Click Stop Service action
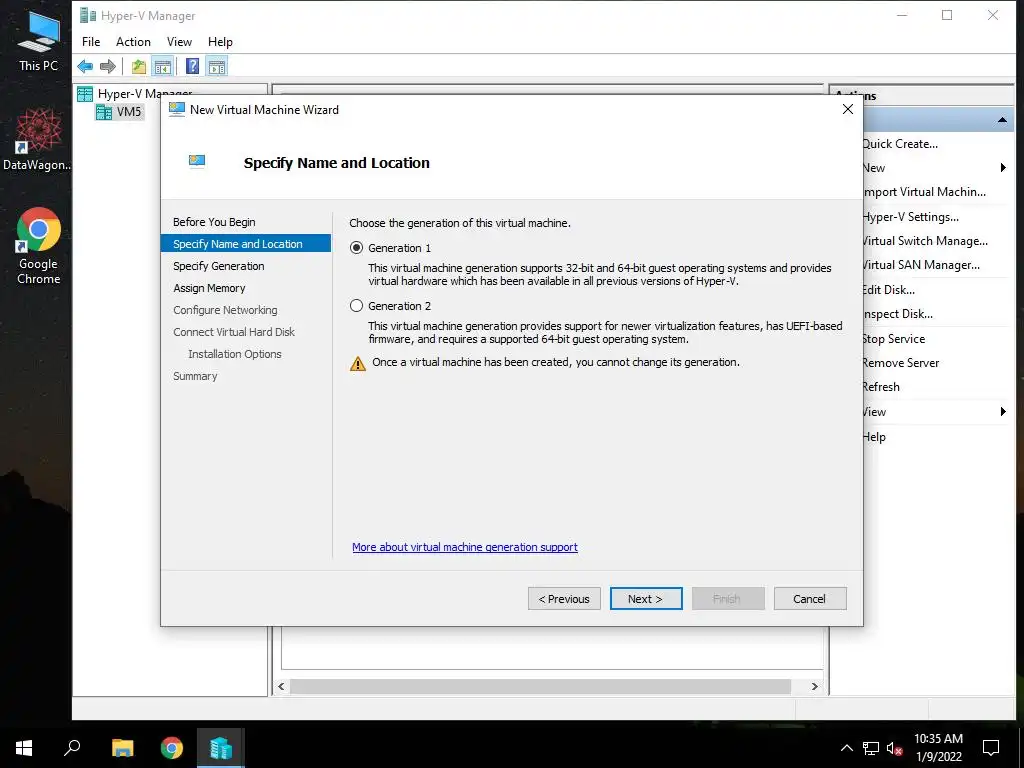Screen dimensions: 1024x768 click(x=893, y=339)
